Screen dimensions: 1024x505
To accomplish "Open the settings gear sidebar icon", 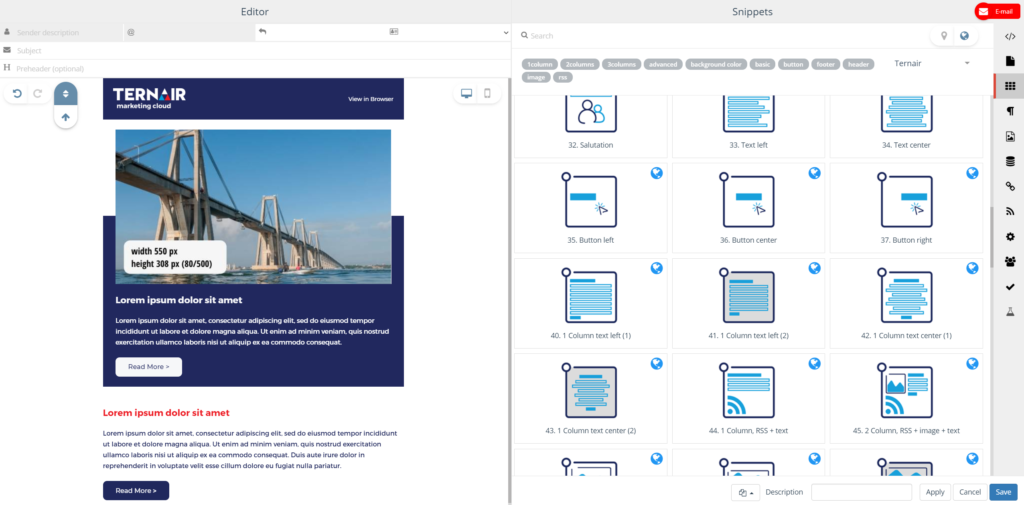I will (1010, 236).
